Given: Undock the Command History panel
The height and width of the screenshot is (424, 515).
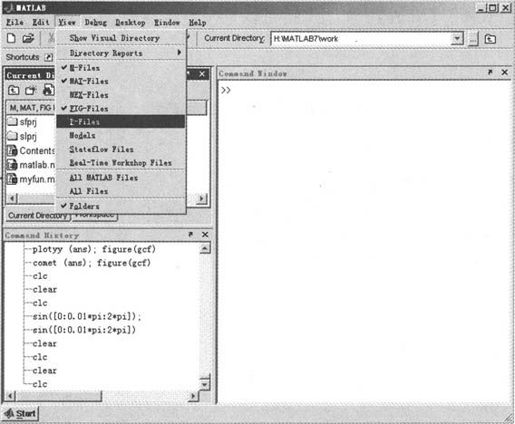Looking at the screenshot, I should pos(191,234).
